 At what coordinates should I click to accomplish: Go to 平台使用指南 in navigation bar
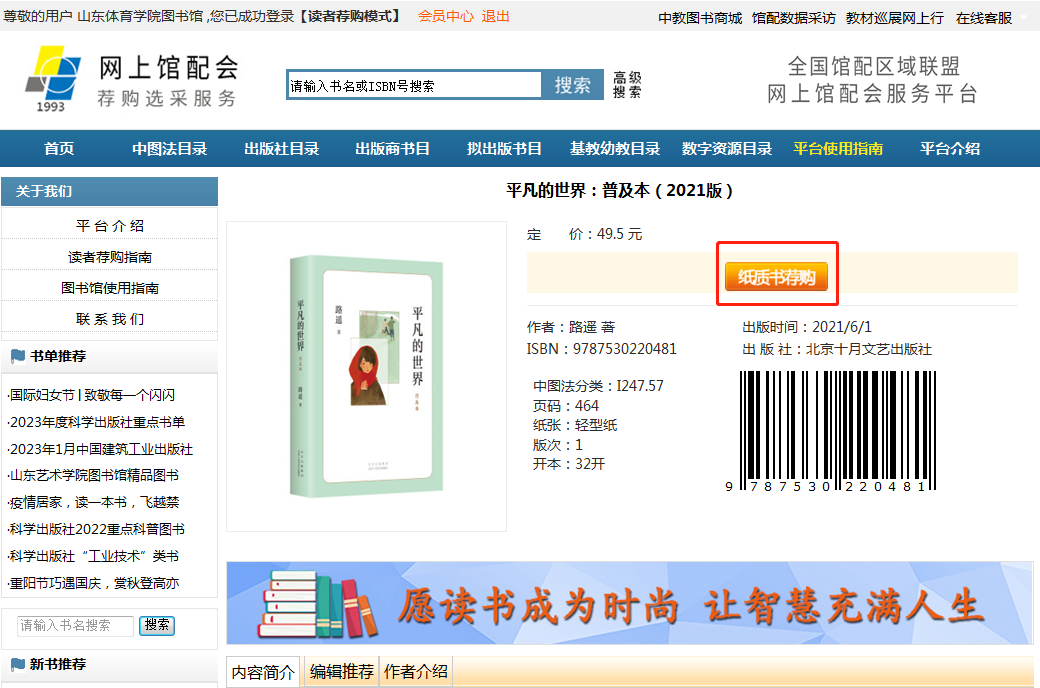point(838,149)
